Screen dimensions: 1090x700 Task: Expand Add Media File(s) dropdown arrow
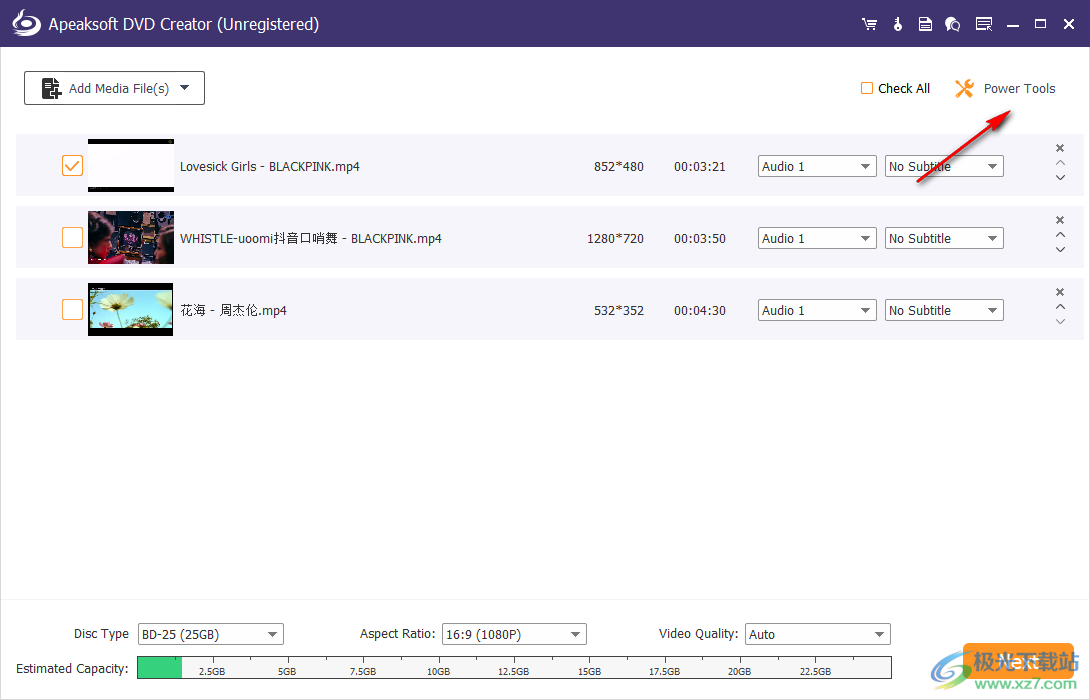pos(184,88)
